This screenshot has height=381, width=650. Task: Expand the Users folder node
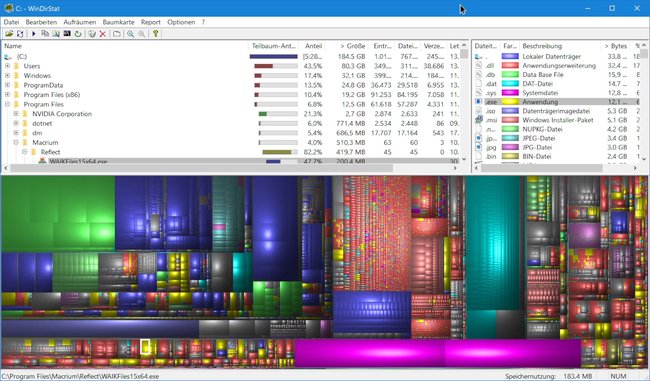point(7,66)
